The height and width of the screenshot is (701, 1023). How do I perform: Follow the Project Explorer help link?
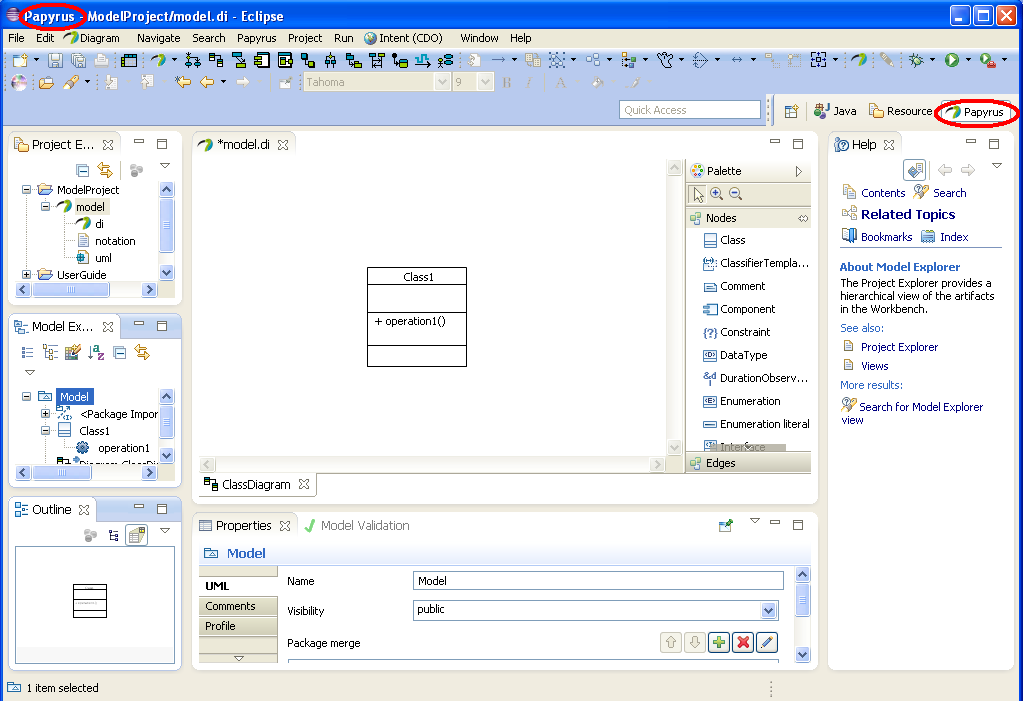(899, 347)
